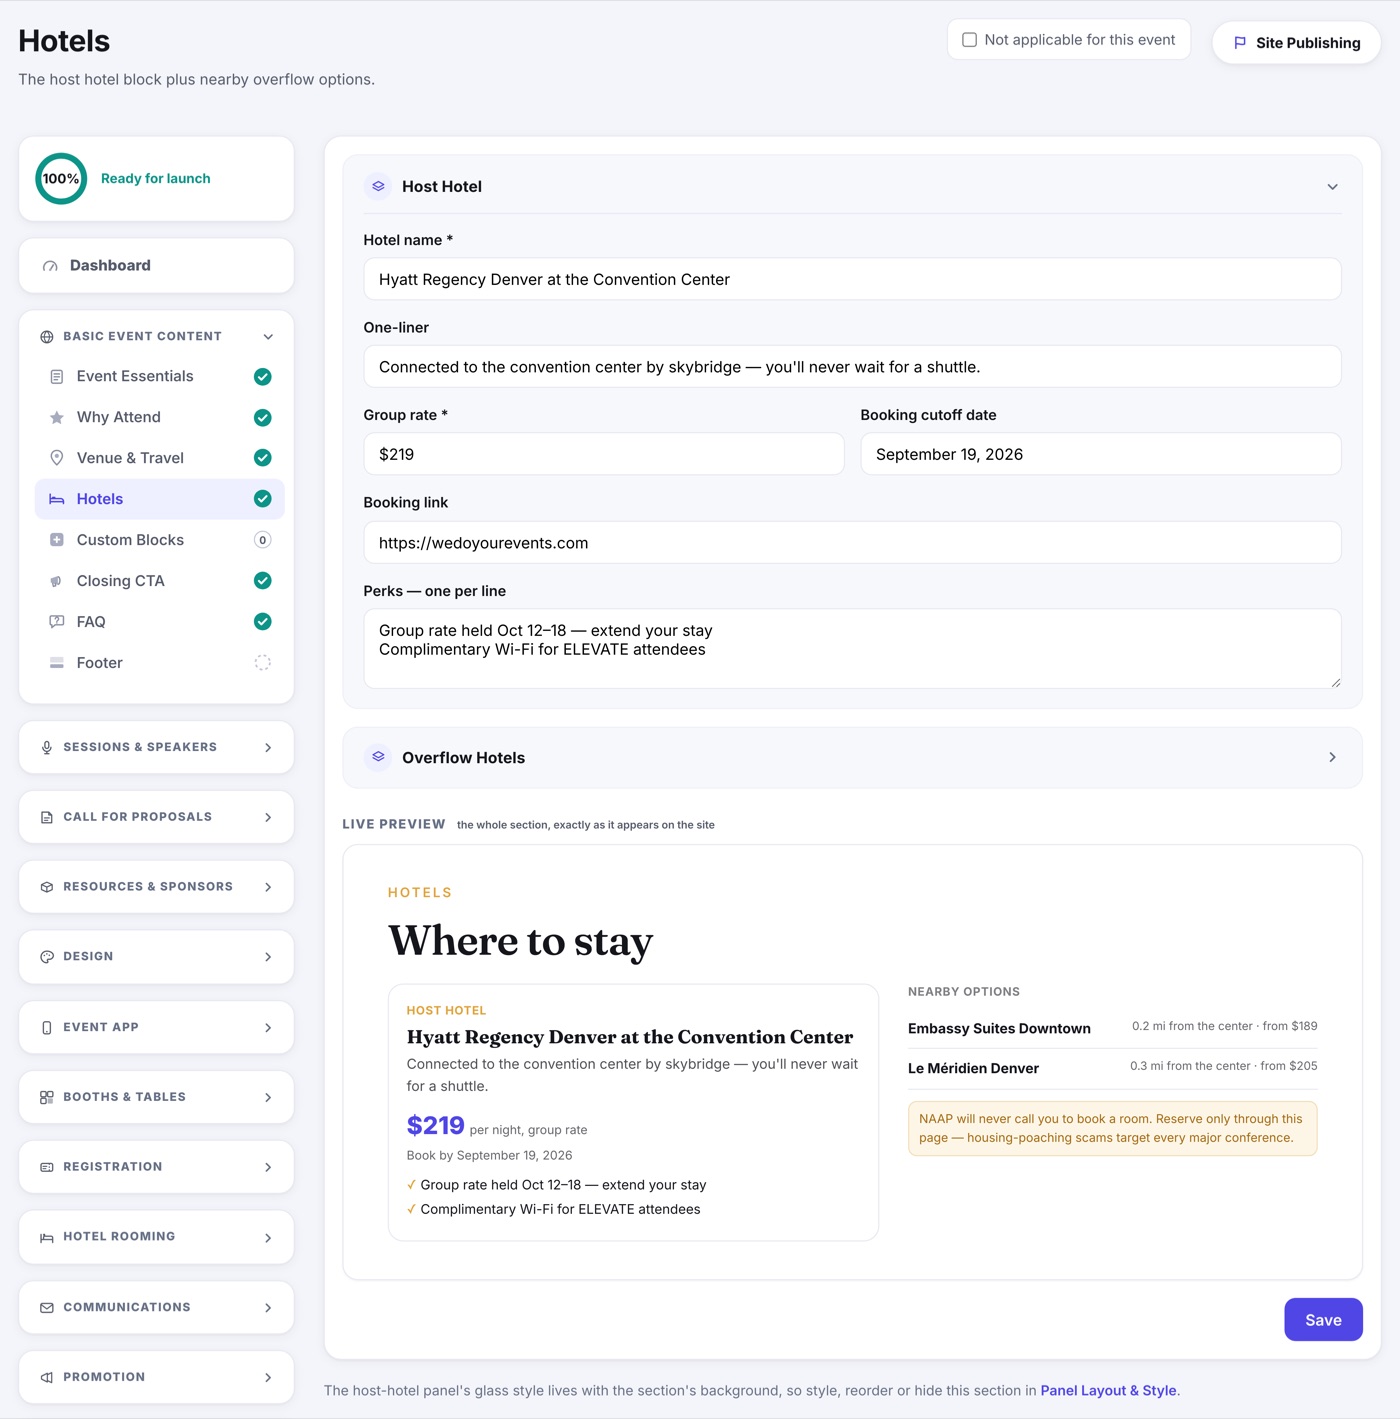Click the Group rate field with $219
The width and height of the screenshot is (1400, 1419).
point(604,455)
